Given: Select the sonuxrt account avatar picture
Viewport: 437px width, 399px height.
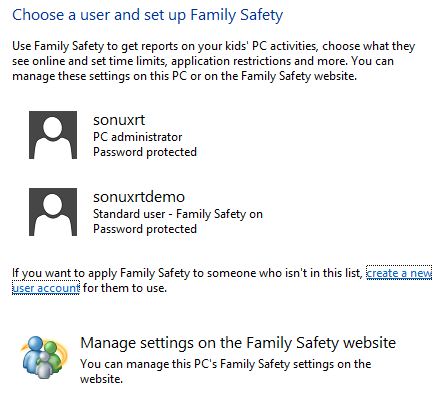Looking at the screenshot, I should (53, 135).
